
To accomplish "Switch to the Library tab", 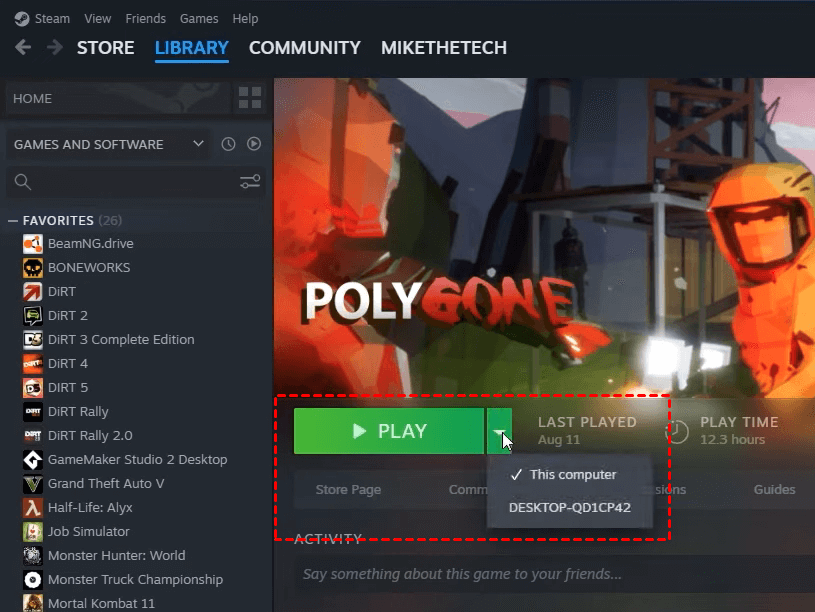I will click(x=192, y=48).
